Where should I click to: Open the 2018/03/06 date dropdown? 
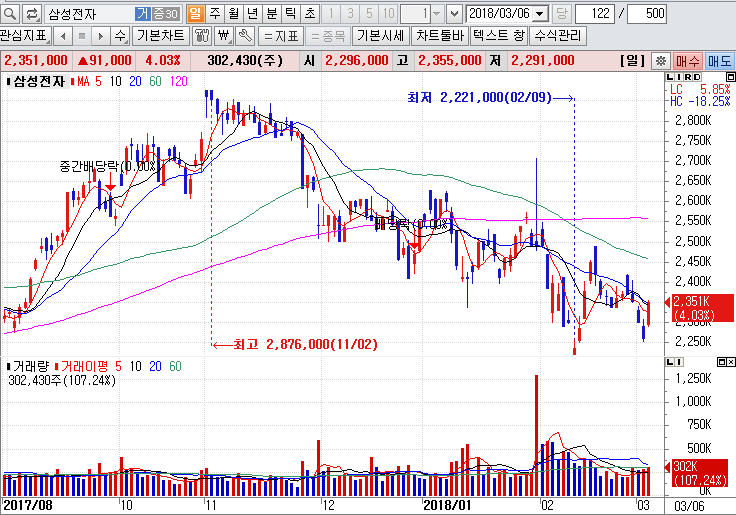tap(541, 13)
